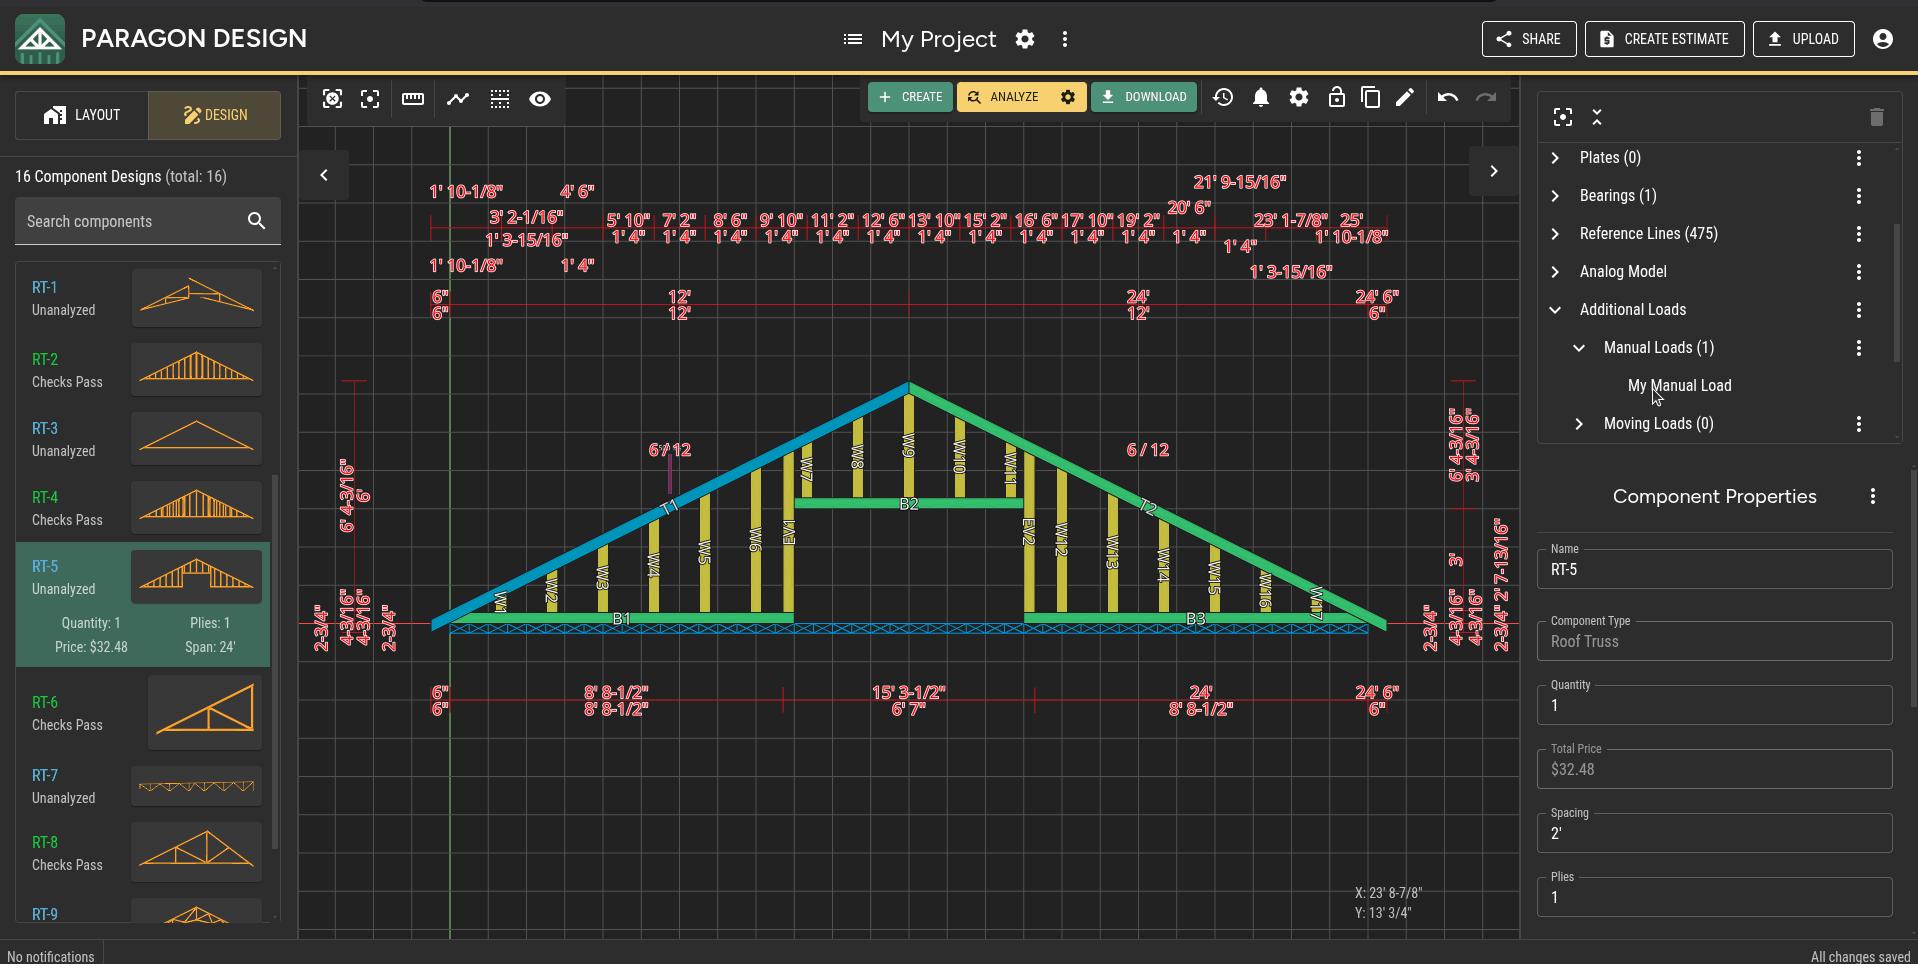The width and height of the screenshot is (1918, 964).
Task: Open the Analyze settings gear
Action: point(1068,97)
